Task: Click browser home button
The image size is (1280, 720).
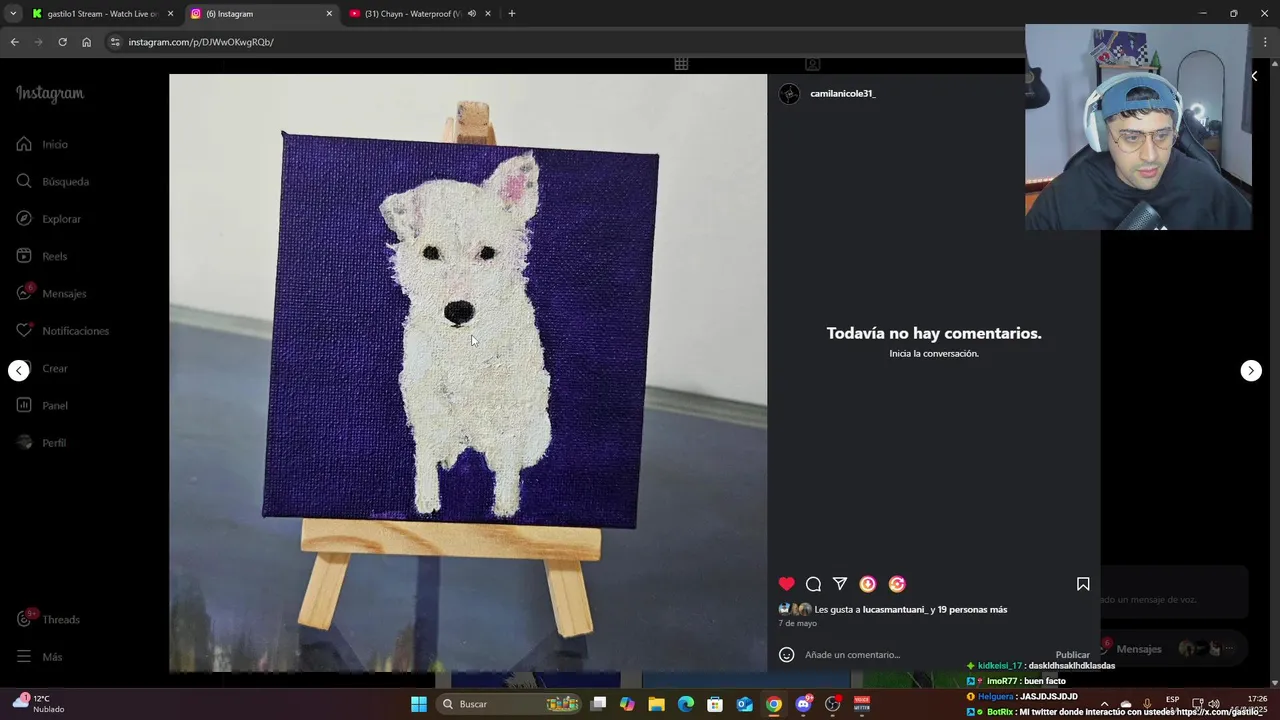Action: 86,42
